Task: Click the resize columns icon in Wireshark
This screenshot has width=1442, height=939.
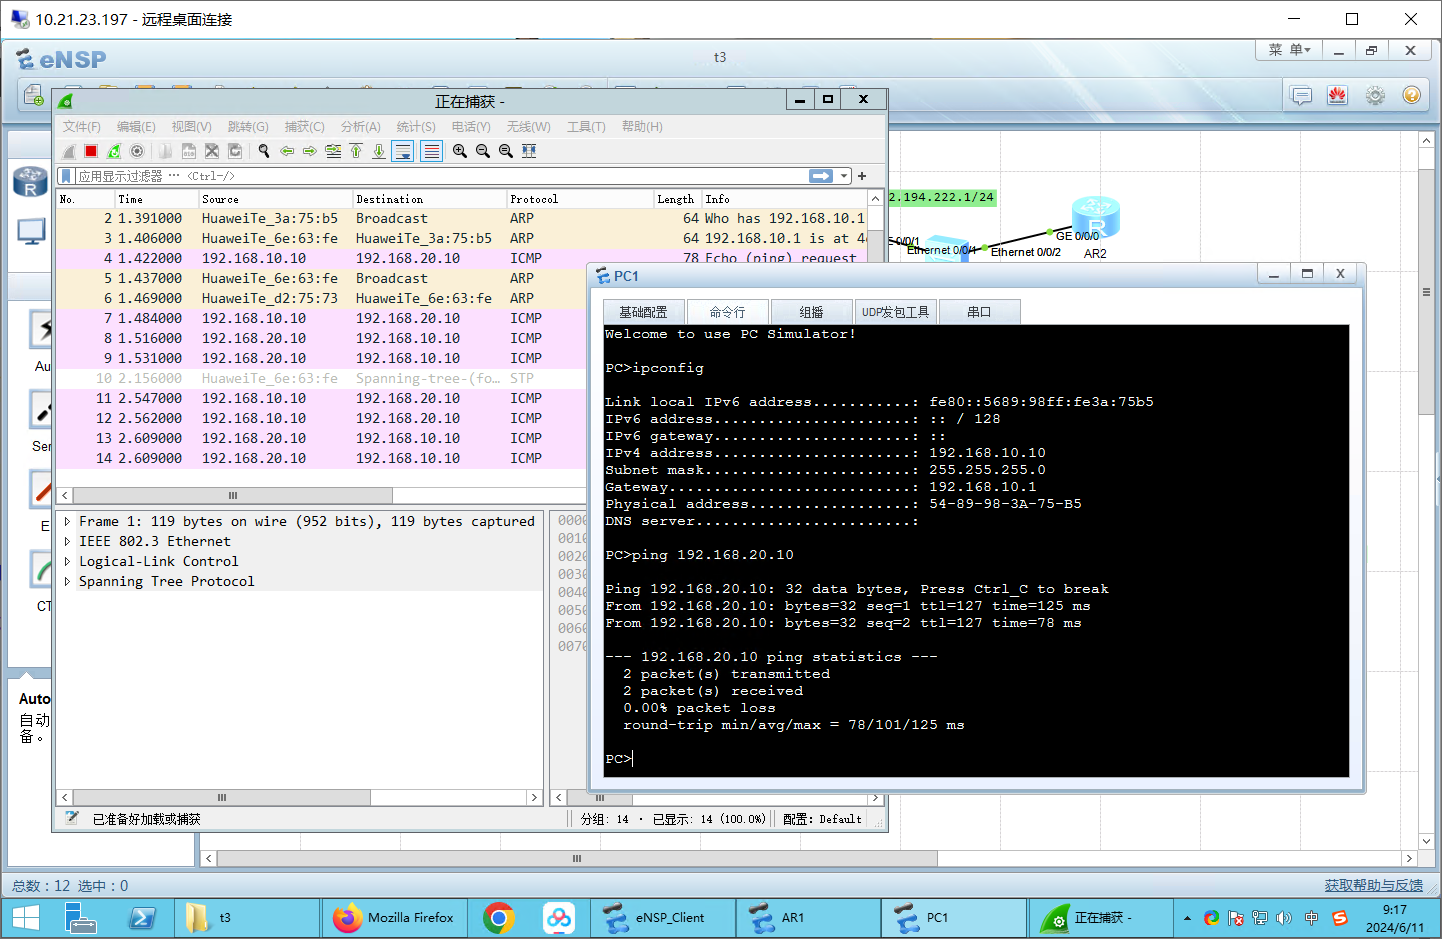Action: 529,151
